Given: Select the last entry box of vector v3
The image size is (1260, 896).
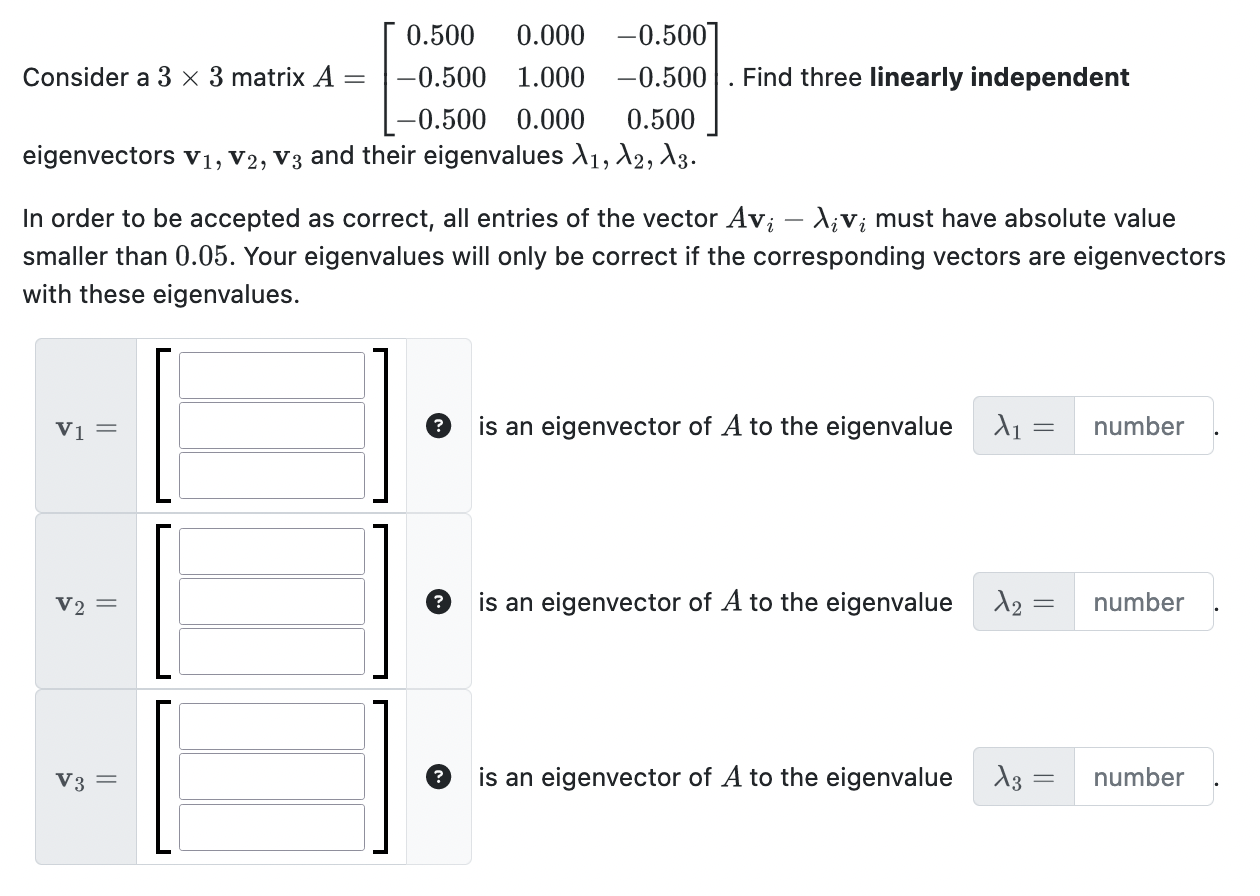Looking at the screenshot, I should (271, 826).
